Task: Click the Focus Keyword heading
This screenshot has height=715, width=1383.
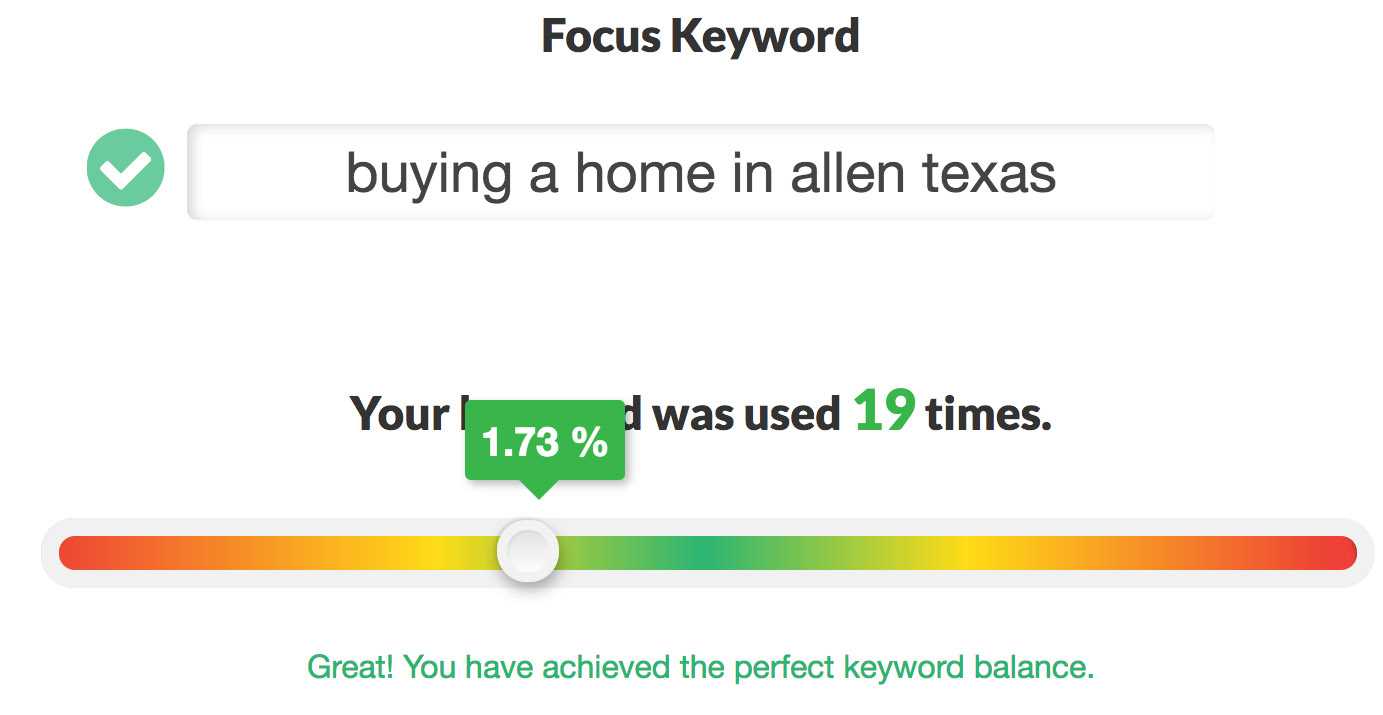Action: [700, 36]
